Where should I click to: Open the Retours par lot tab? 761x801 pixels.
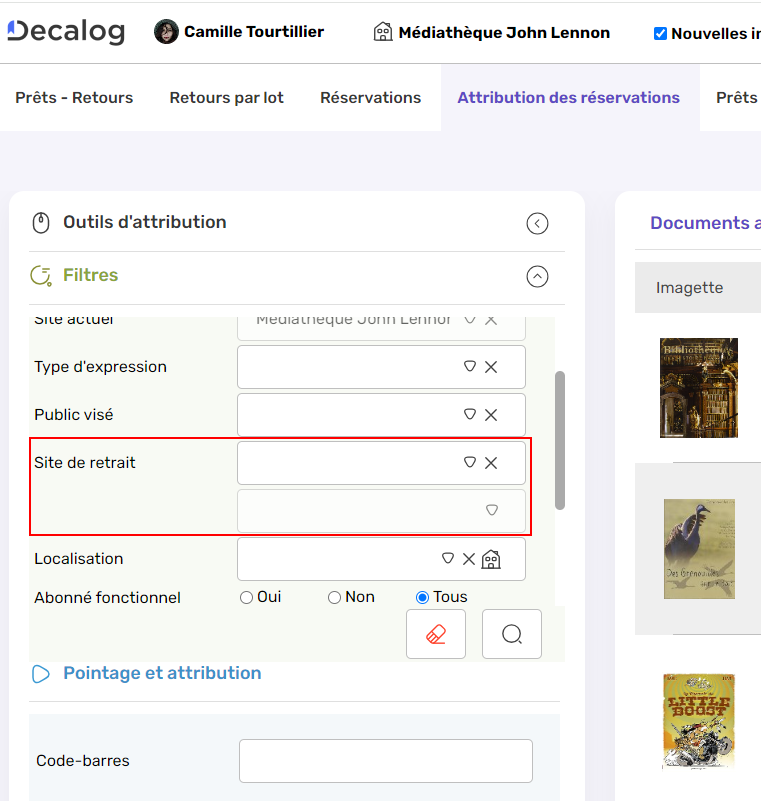coord(226,98)
